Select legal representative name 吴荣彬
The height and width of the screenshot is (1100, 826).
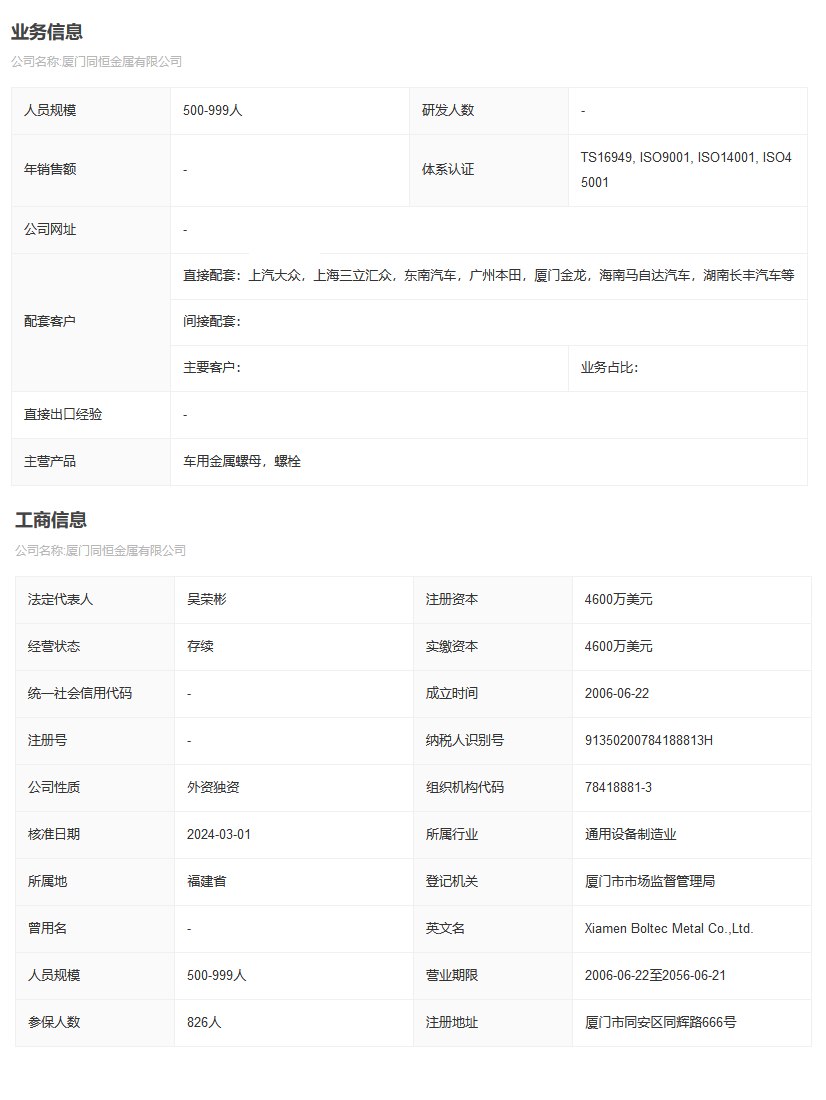tap(207, 600)
